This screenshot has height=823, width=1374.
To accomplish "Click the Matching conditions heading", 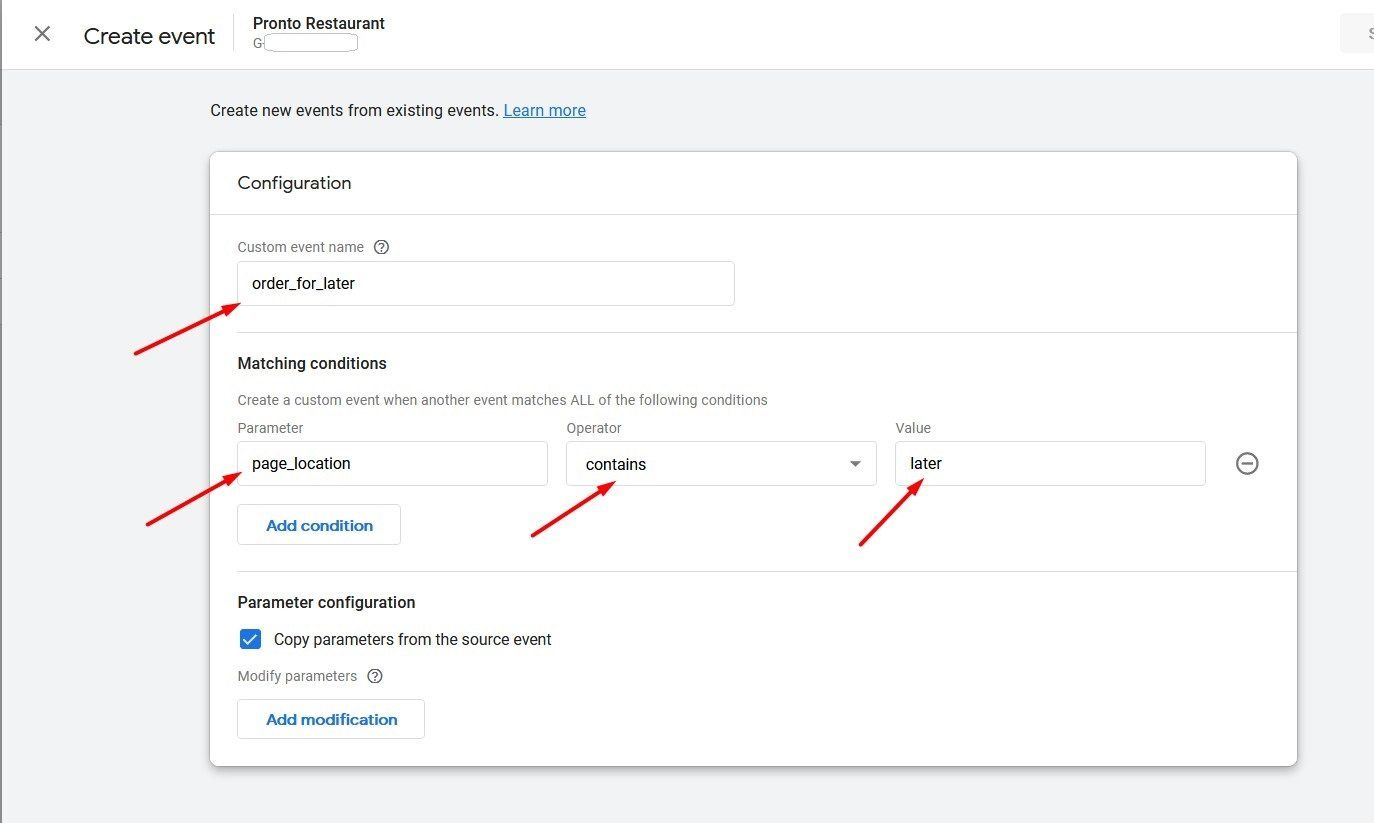I will coord(312,363).
